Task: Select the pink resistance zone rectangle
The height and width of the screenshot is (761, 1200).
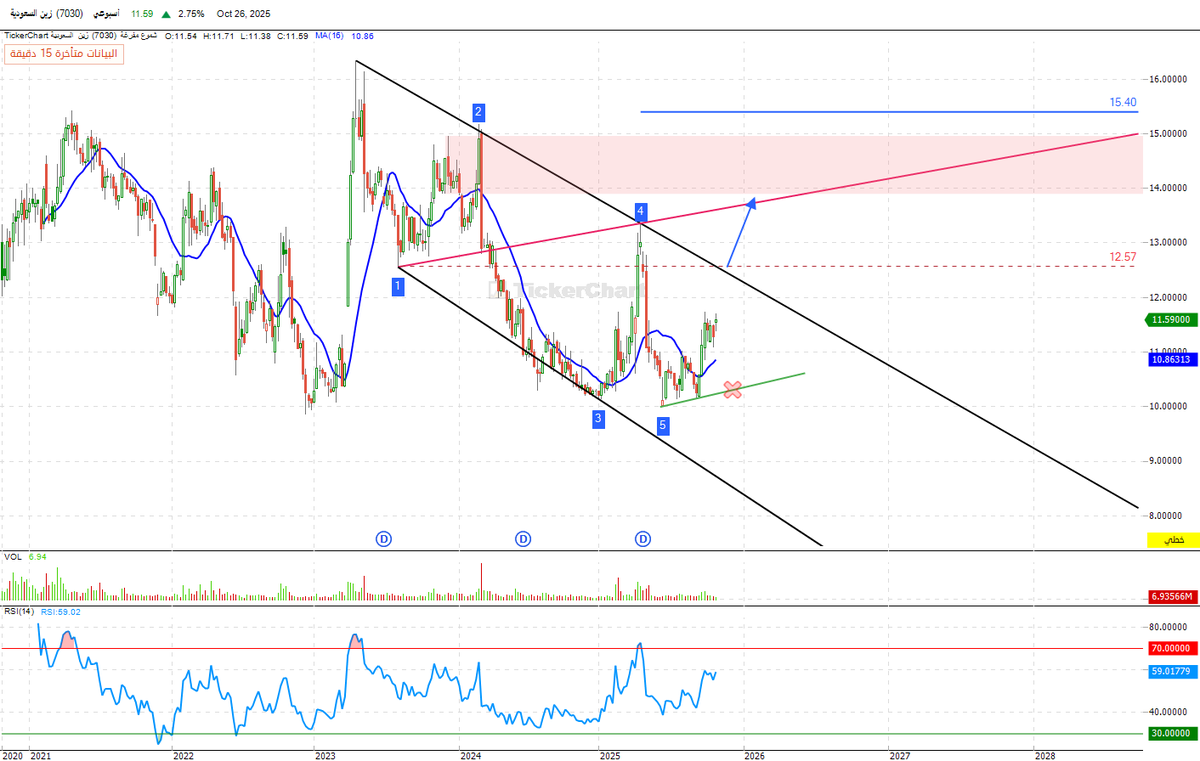Action: 794,165
